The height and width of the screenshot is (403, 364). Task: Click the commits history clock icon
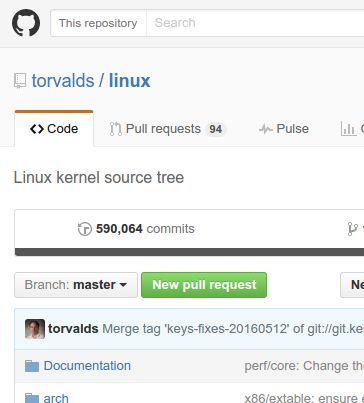[85, 229]
